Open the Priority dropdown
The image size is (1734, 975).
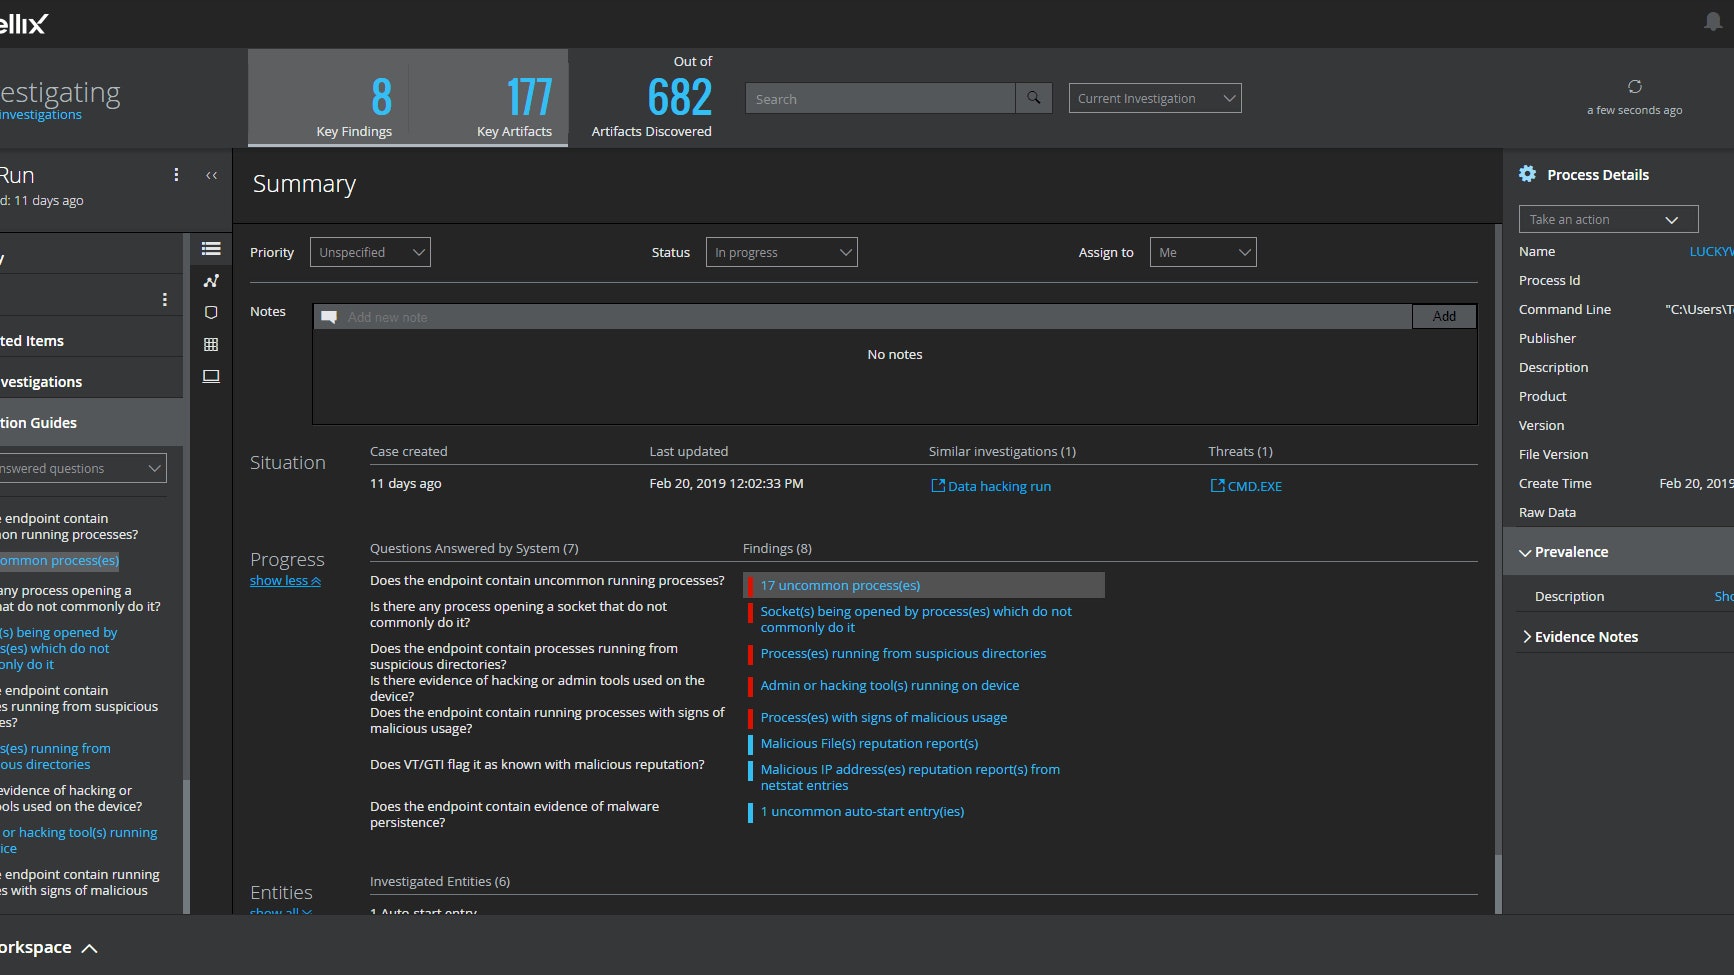pos(370,252)
